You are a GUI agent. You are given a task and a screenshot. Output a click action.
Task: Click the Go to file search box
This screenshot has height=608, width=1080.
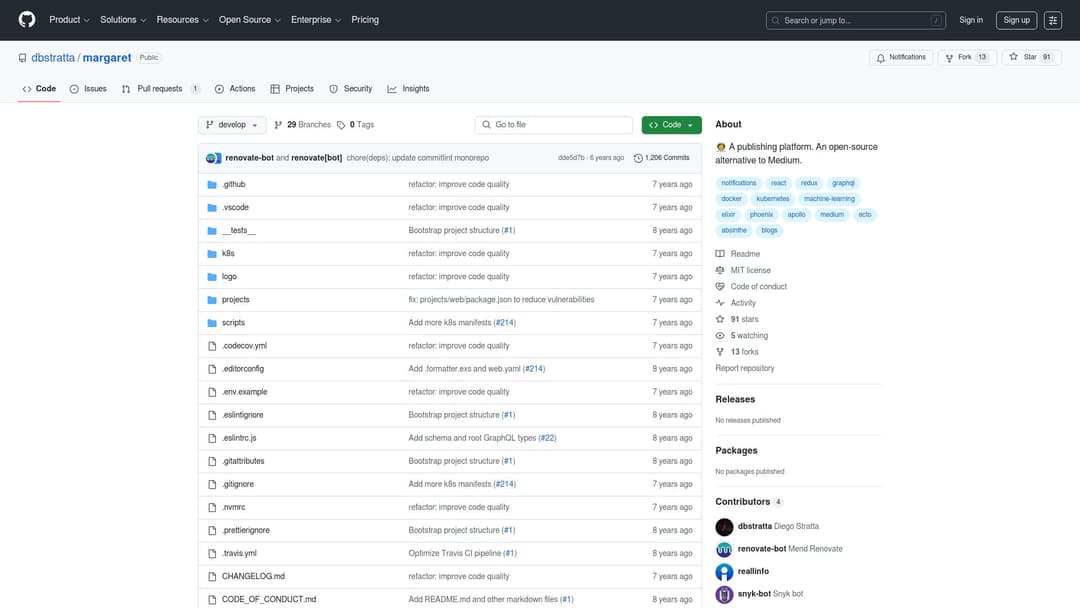[x=554, y=125]
